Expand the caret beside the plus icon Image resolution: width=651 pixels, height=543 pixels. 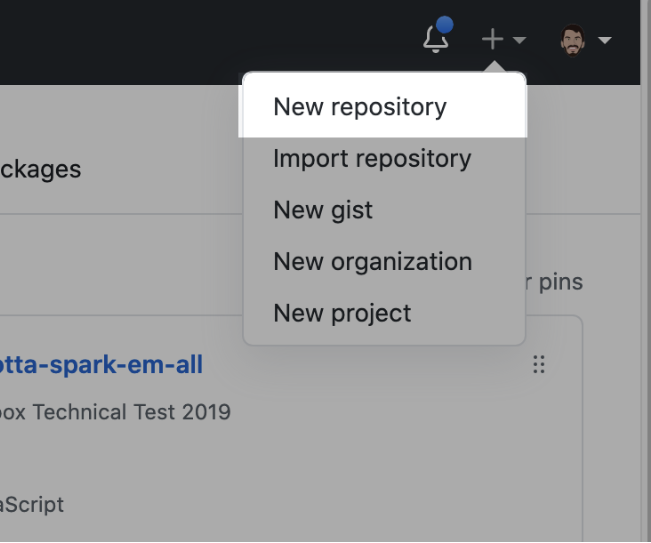519,41
